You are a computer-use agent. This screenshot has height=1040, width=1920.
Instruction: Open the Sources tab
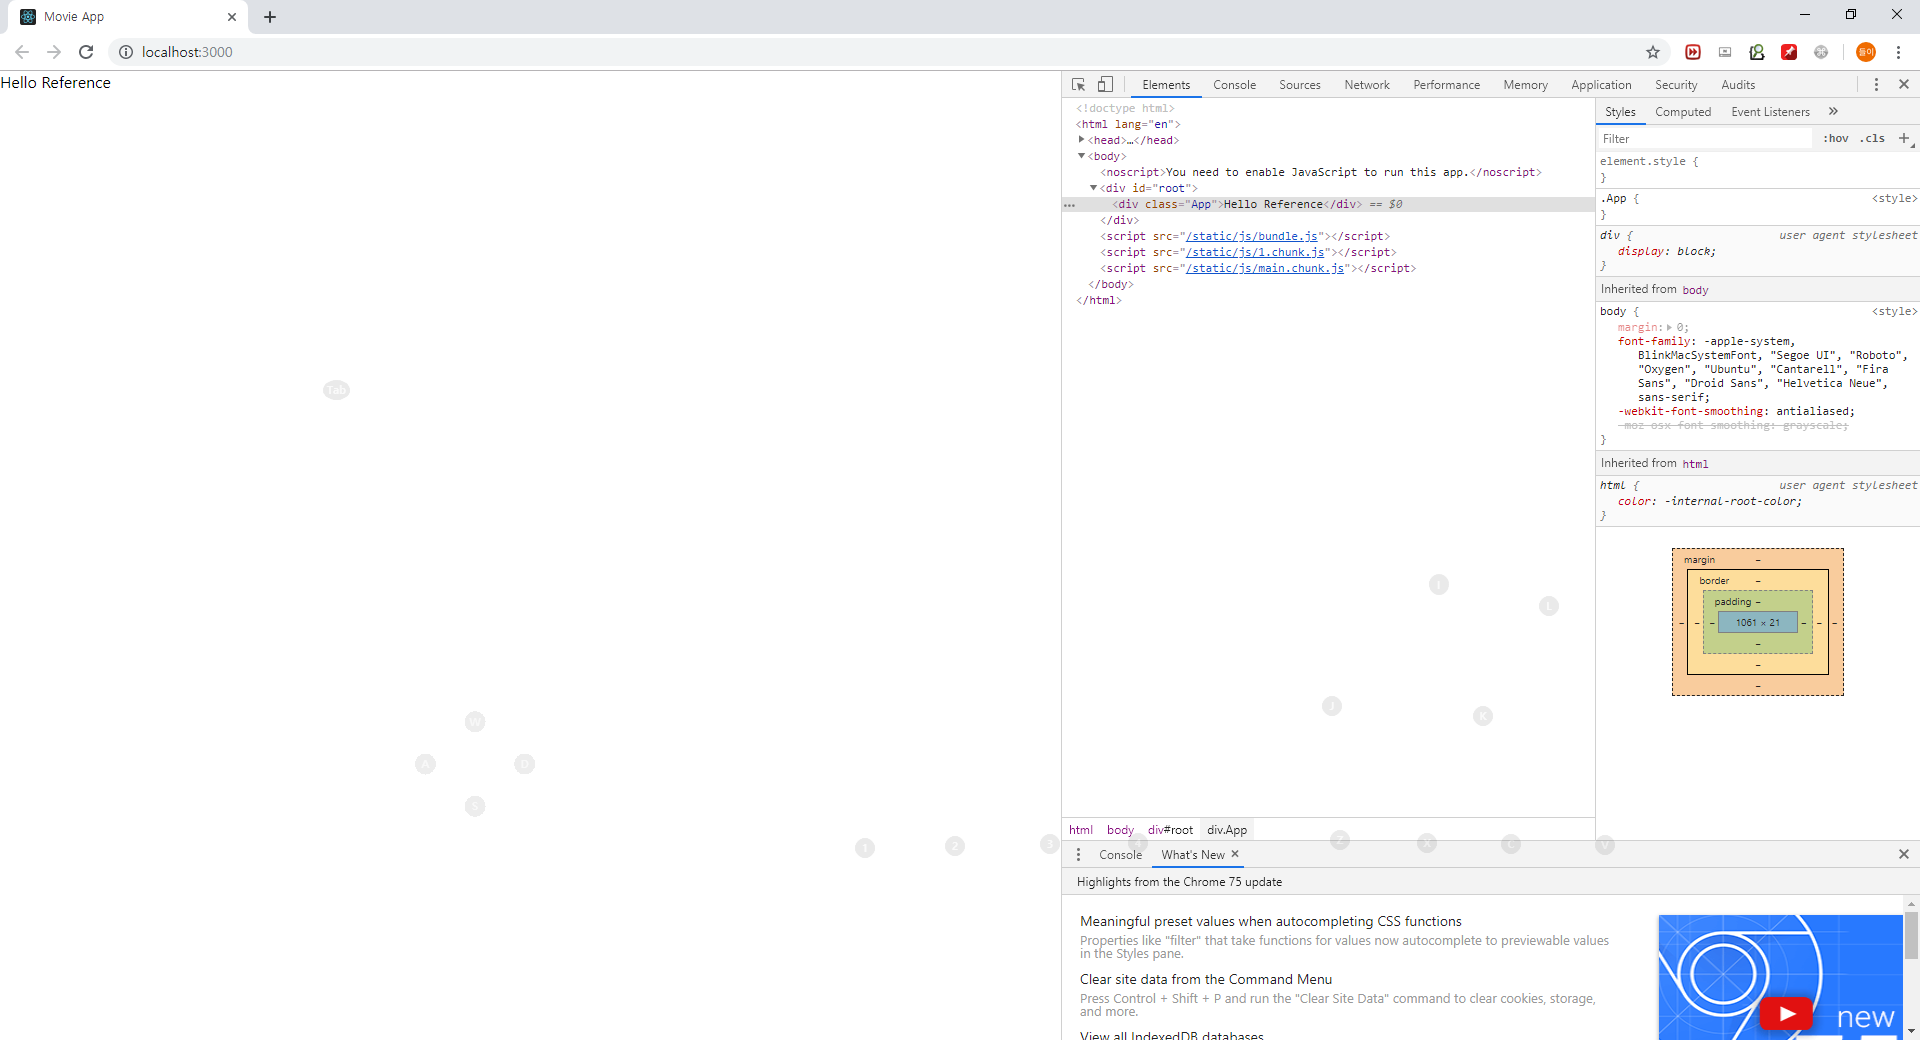pos(1300,85)
